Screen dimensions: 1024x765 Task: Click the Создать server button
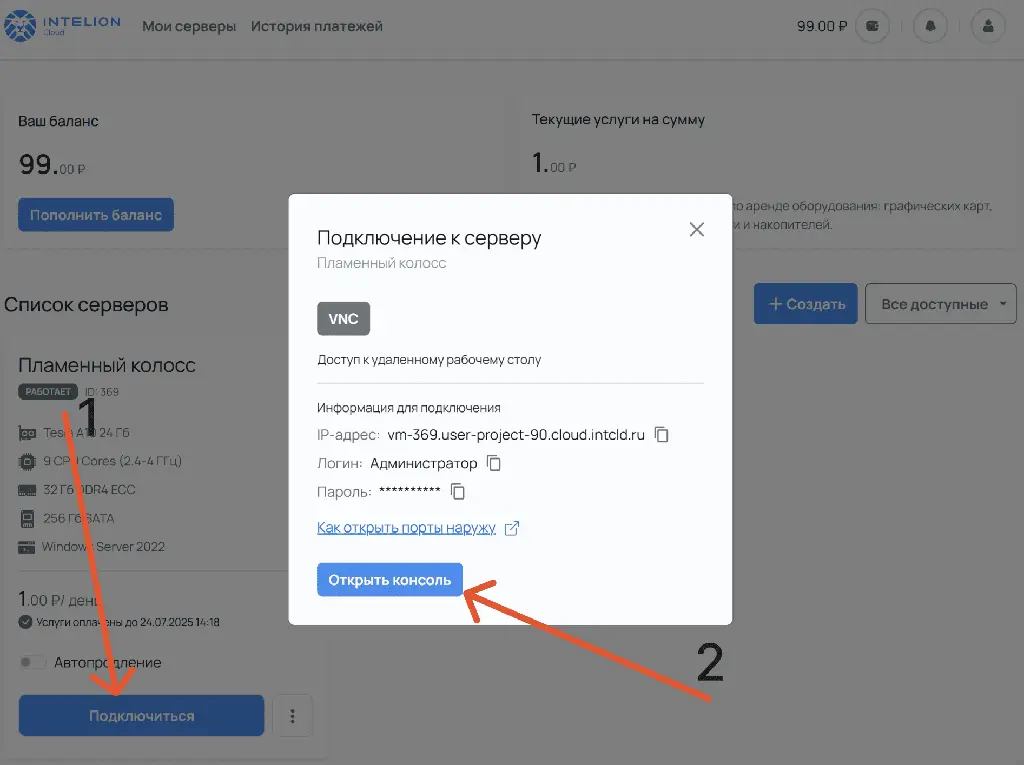[805, 304]
